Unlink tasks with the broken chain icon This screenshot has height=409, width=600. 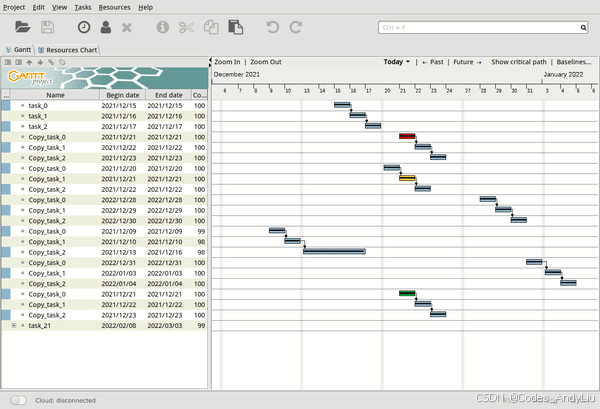coord(62,62)
